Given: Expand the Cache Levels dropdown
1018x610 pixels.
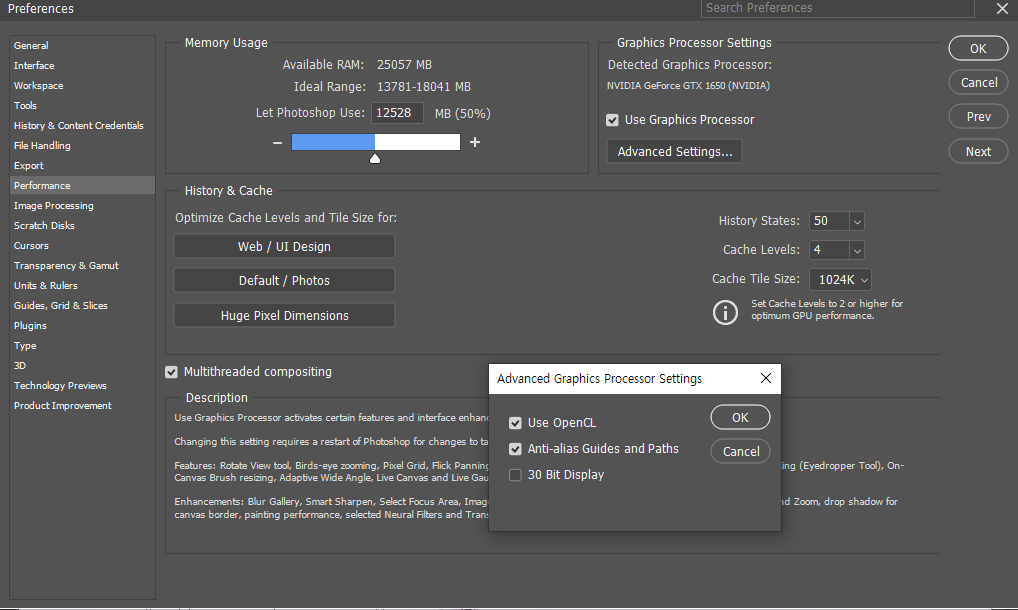Looking at the screenshot, I should 857,250.
